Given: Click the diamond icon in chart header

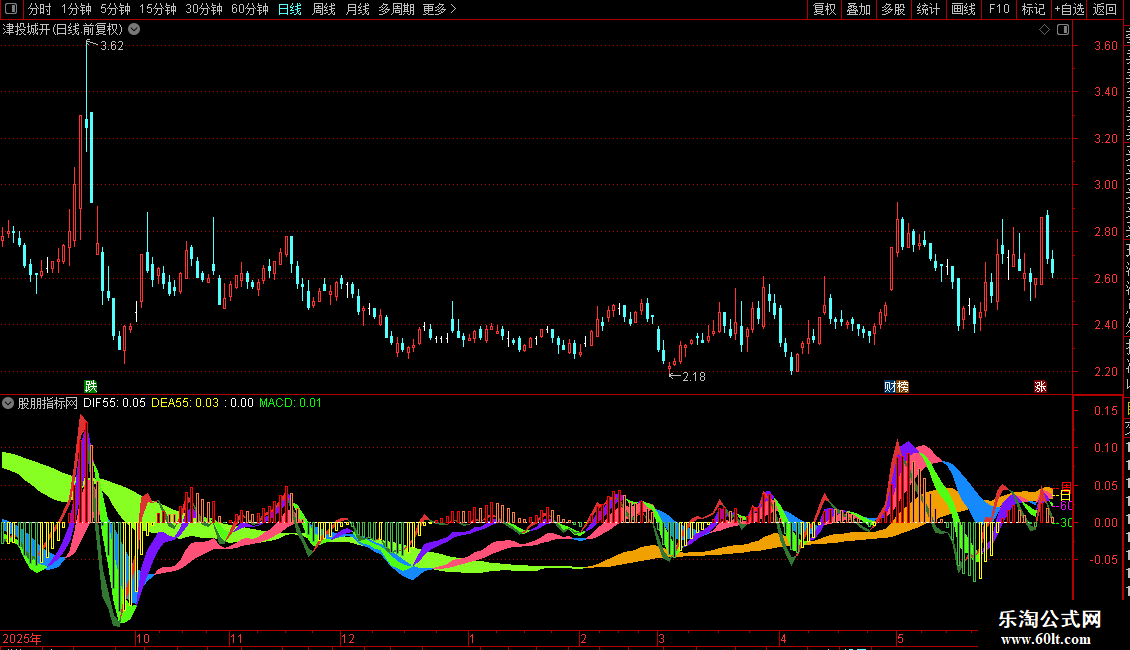Looking at the screenshot, I should 1044,30.
